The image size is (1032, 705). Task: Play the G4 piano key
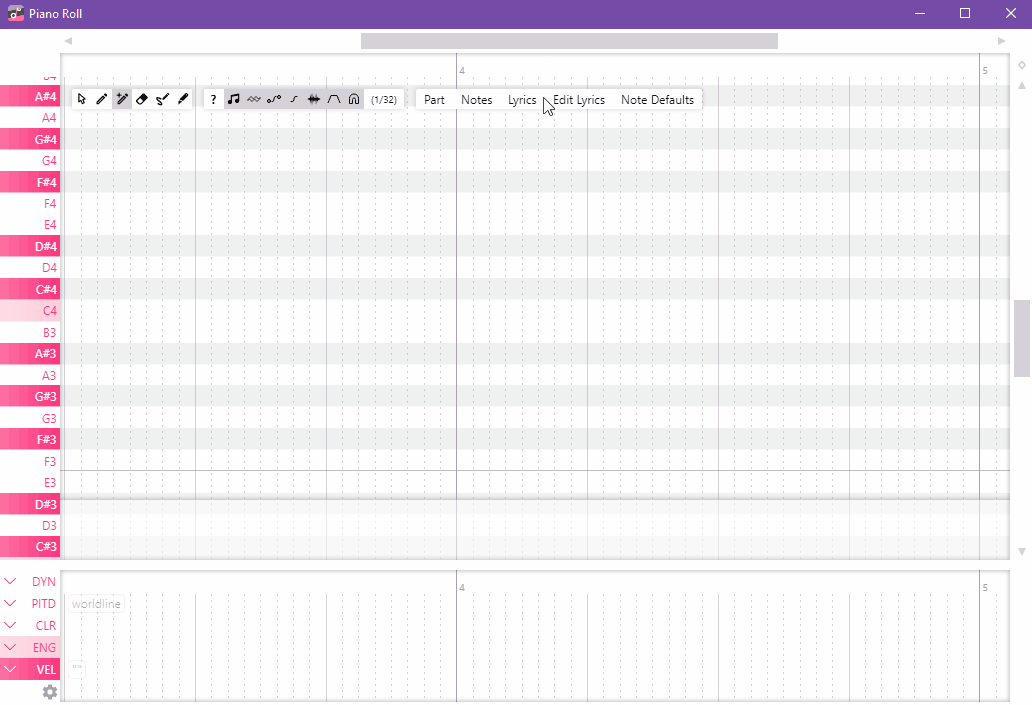coord(30,161)
